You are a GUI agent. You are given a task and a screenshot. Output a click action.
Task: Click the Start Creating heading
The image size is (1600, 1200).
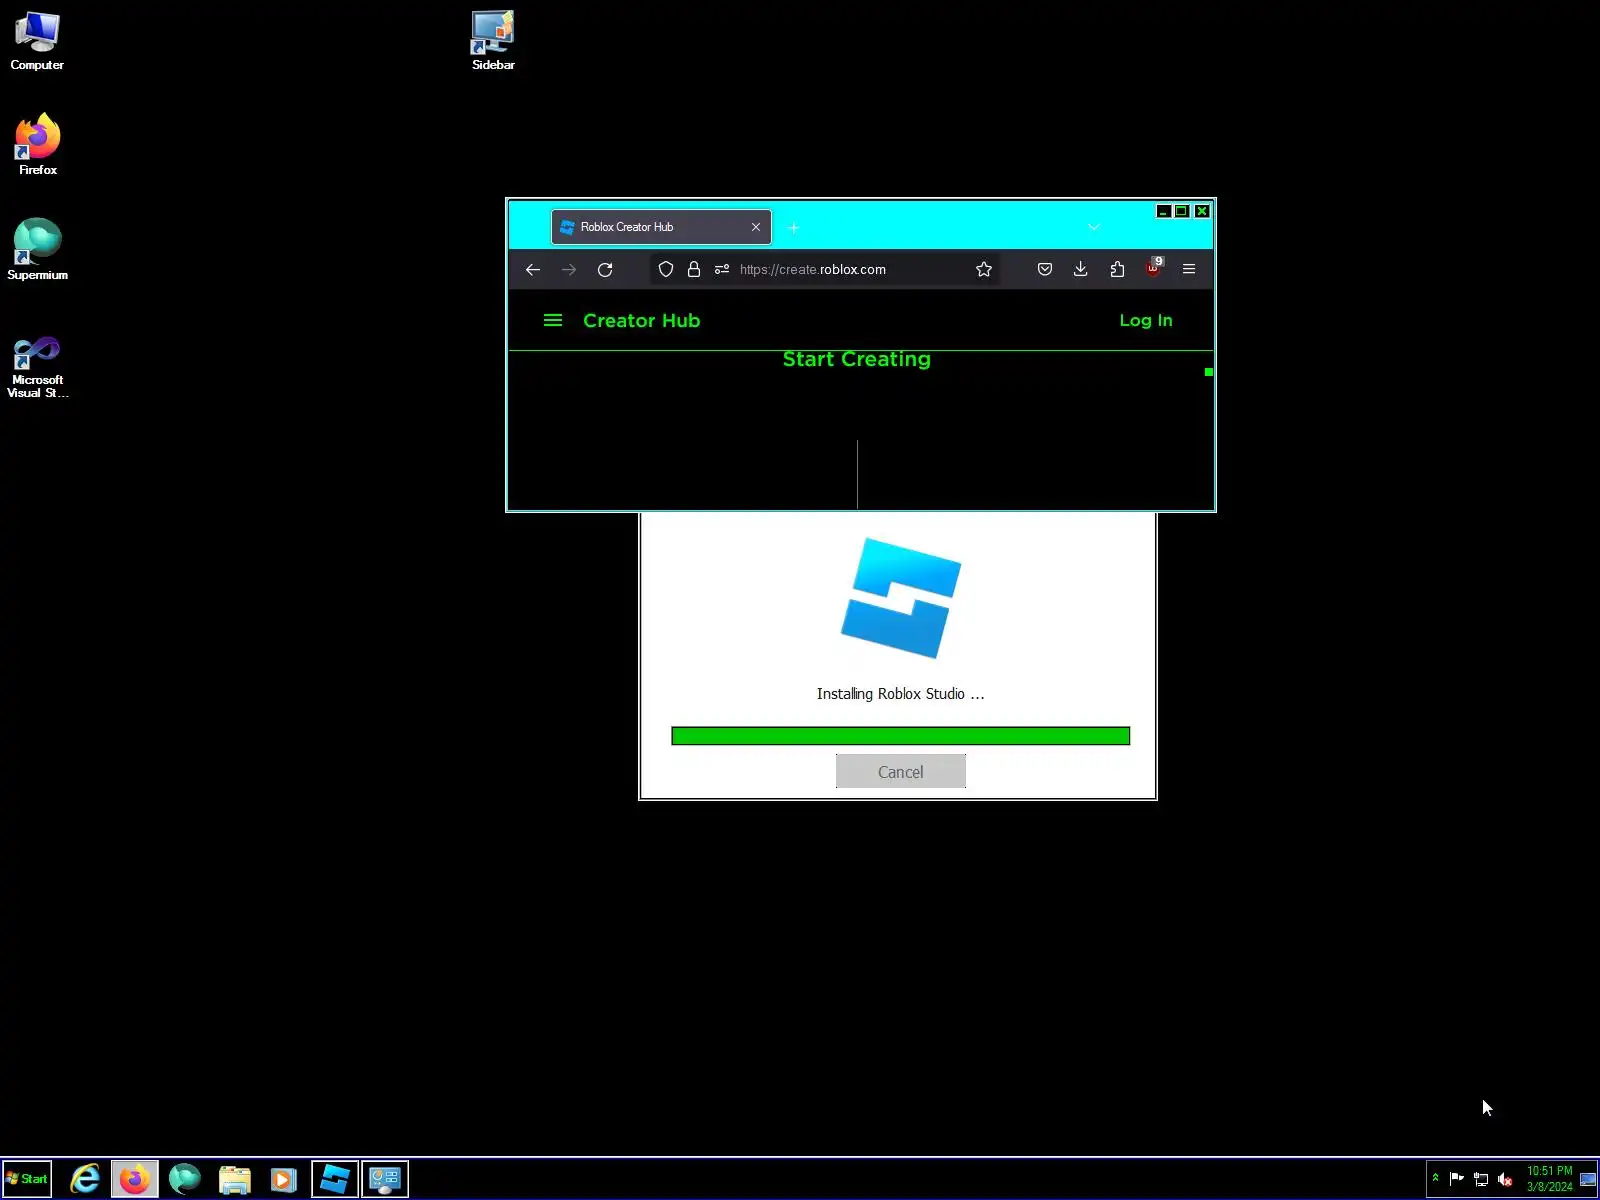coord(857,359)
